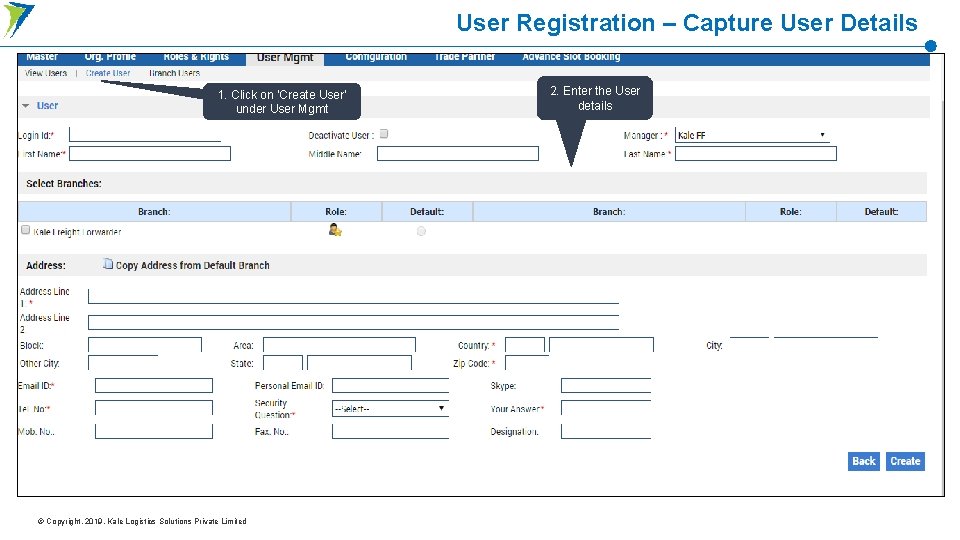Screen dimensions: 960x540
Task: Open the Security Question dropdown
Action: pyautogui.click(x=391, y=408)
